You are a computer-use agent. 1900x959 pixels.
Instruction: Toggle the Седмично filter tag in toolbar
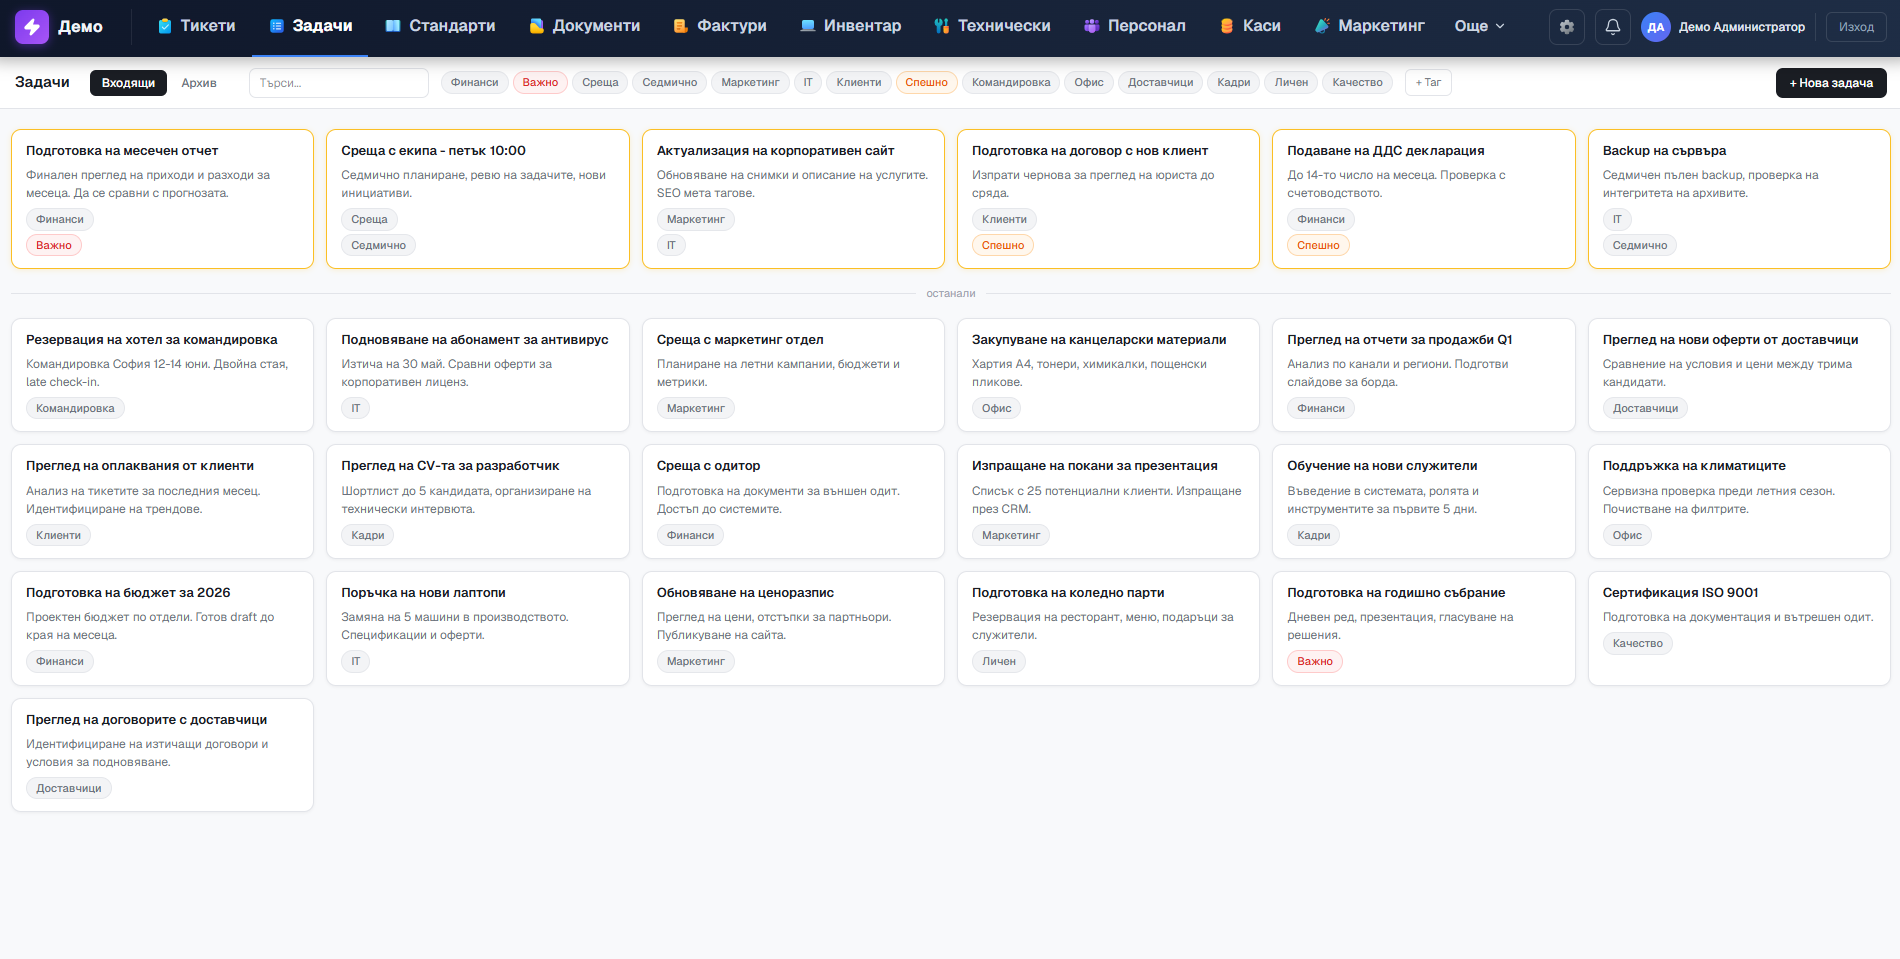670,82
